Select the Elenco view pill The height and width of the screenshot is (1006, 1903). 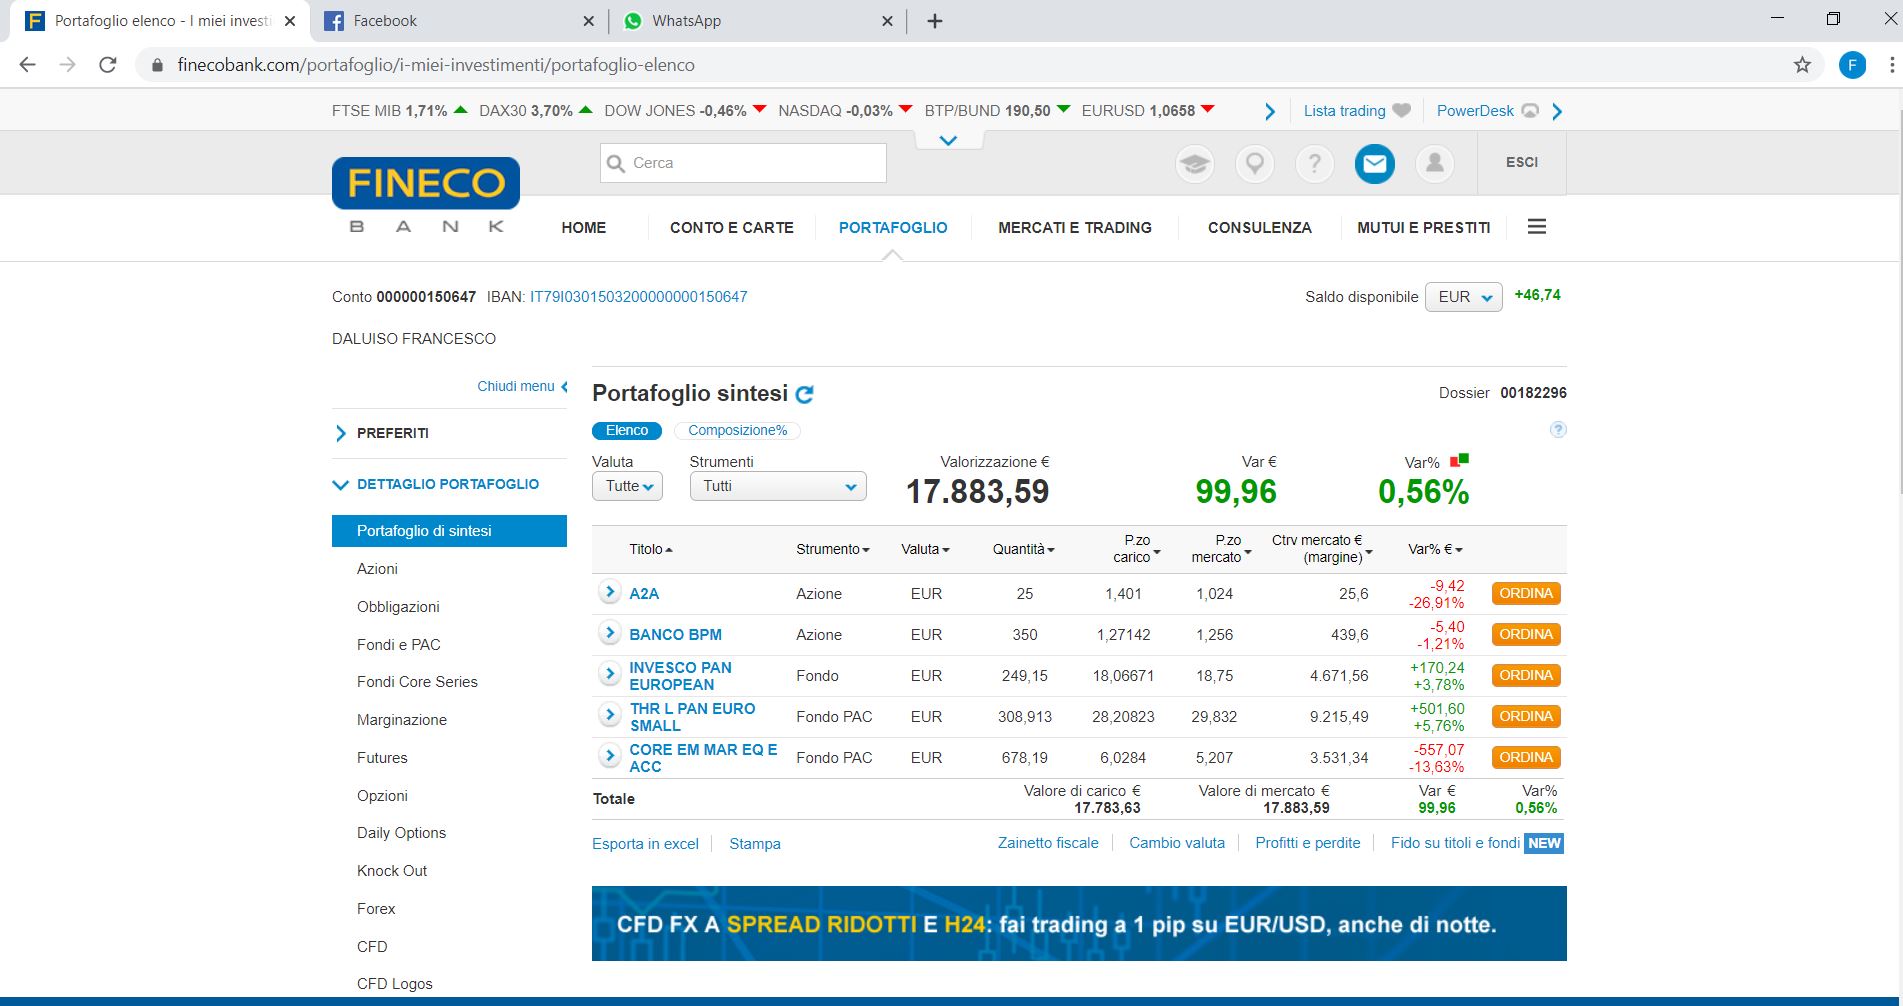click(627, 430)
